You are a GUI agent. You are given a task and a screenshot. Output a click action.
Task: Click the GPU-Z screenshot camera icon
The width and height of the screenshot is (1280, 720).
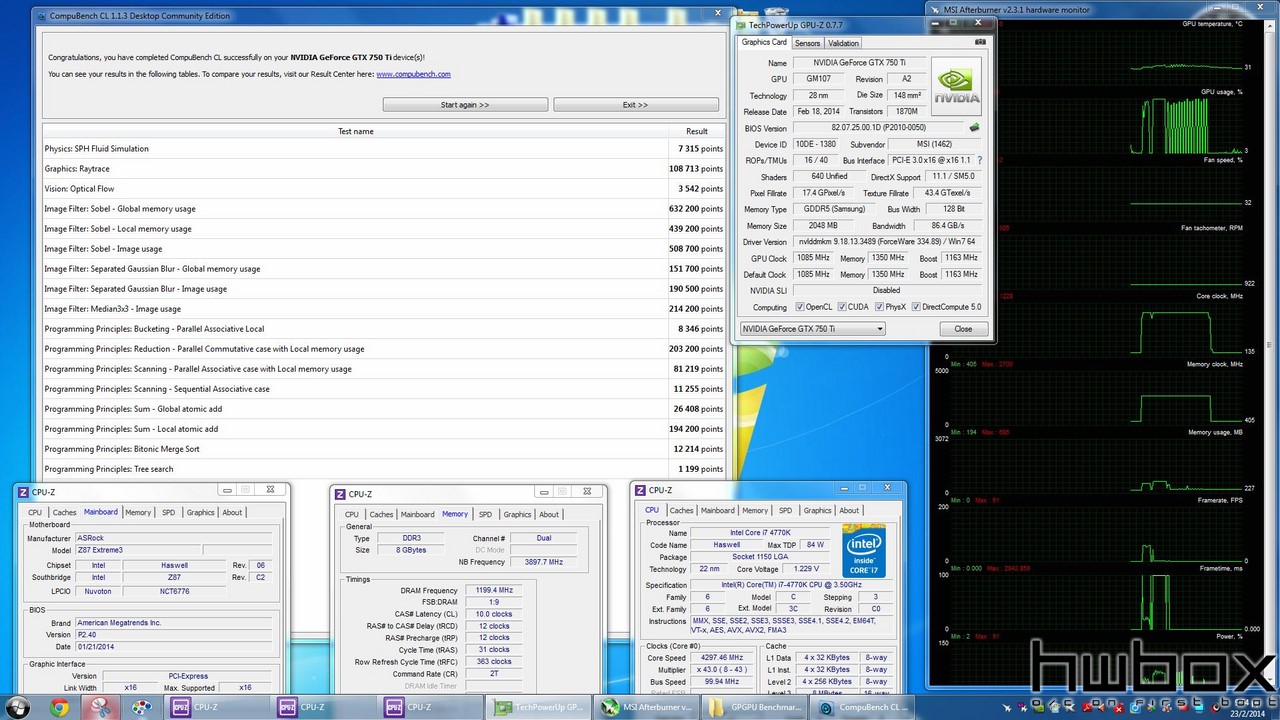[980, 42]
